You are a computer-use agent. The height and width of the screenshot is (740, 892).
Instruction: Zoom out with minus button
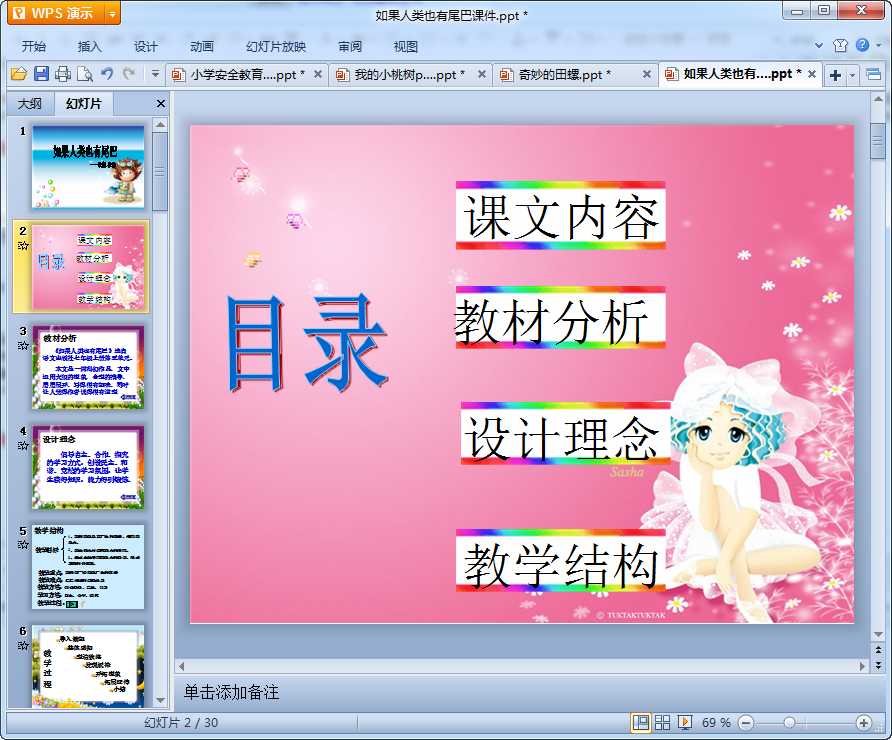click(746, 723)
